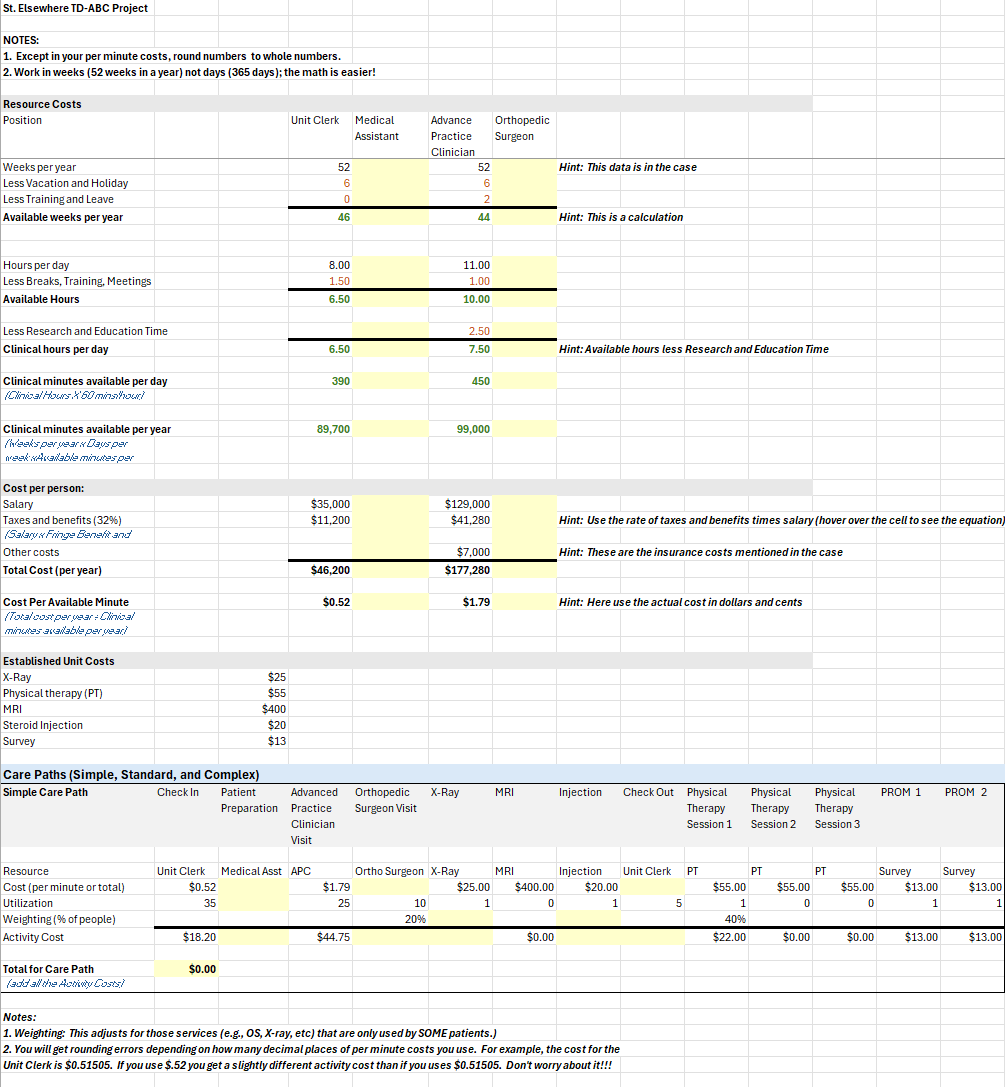Select empty yellow Orthopedic Surgeon salary cell
Viewport: 1005px width, 1087px height.
pos(525,504)
